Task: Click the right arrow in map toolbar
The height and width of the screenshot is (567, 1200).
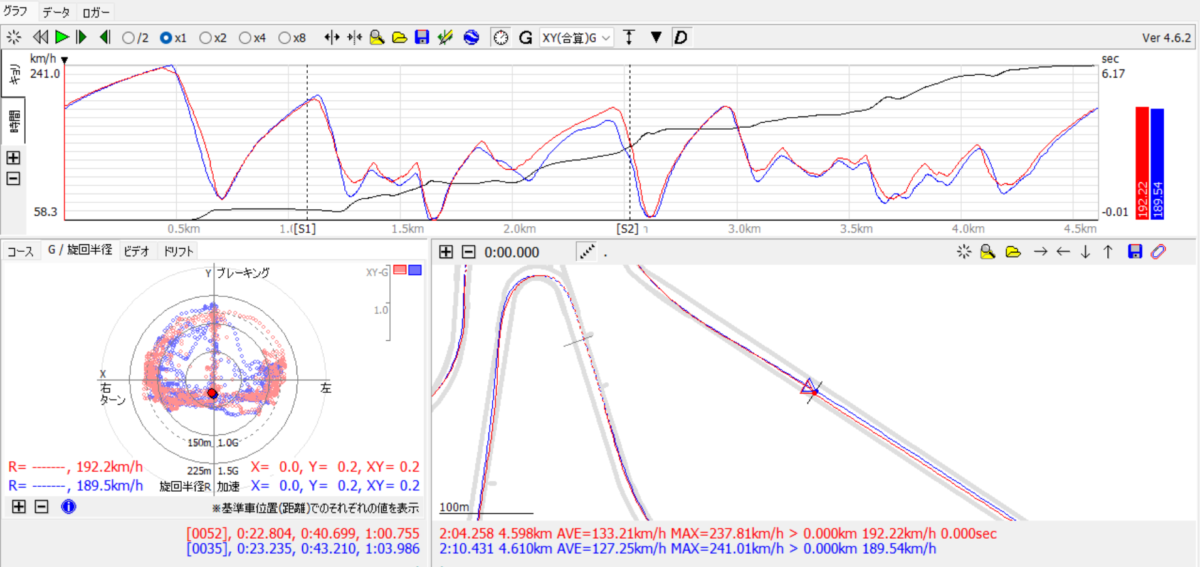Action: click(x=1040, y=252)
